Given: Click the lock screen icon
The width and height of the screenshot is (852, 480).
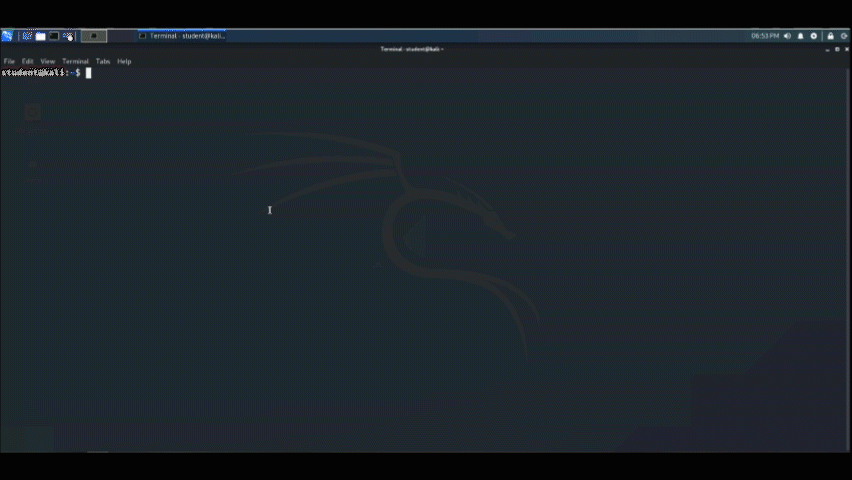Looking at the screenshot, I should point(830,36).
